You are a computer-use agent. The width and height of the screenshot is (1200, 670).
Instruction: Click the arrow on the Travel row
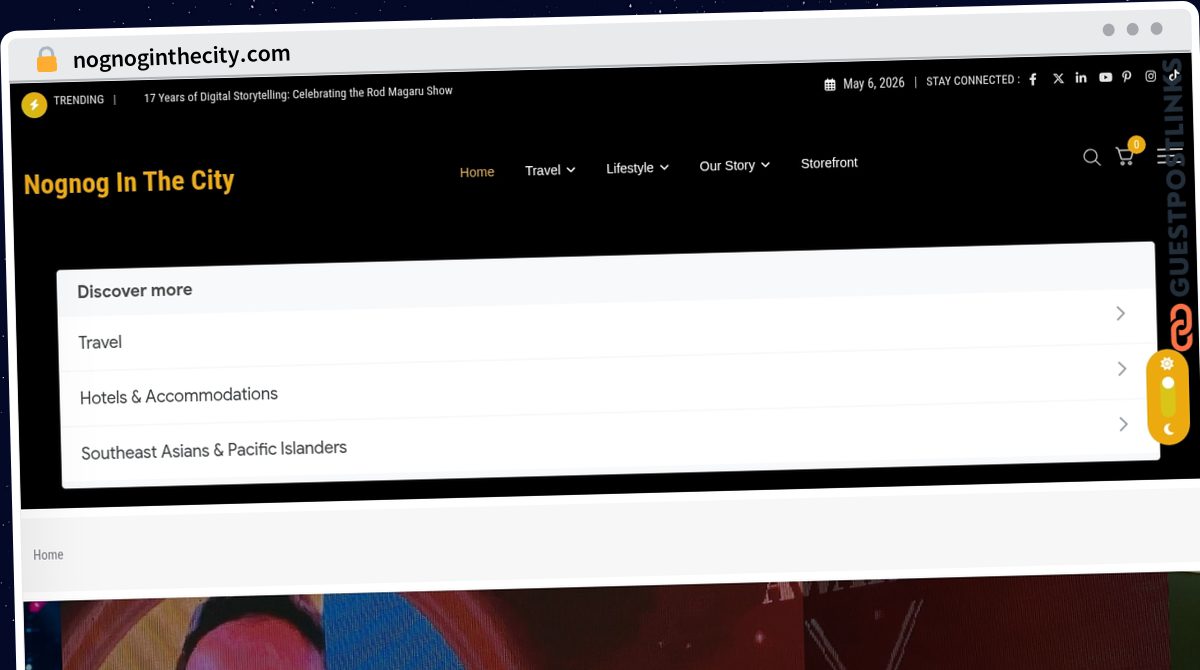[x=1120, y=313]
